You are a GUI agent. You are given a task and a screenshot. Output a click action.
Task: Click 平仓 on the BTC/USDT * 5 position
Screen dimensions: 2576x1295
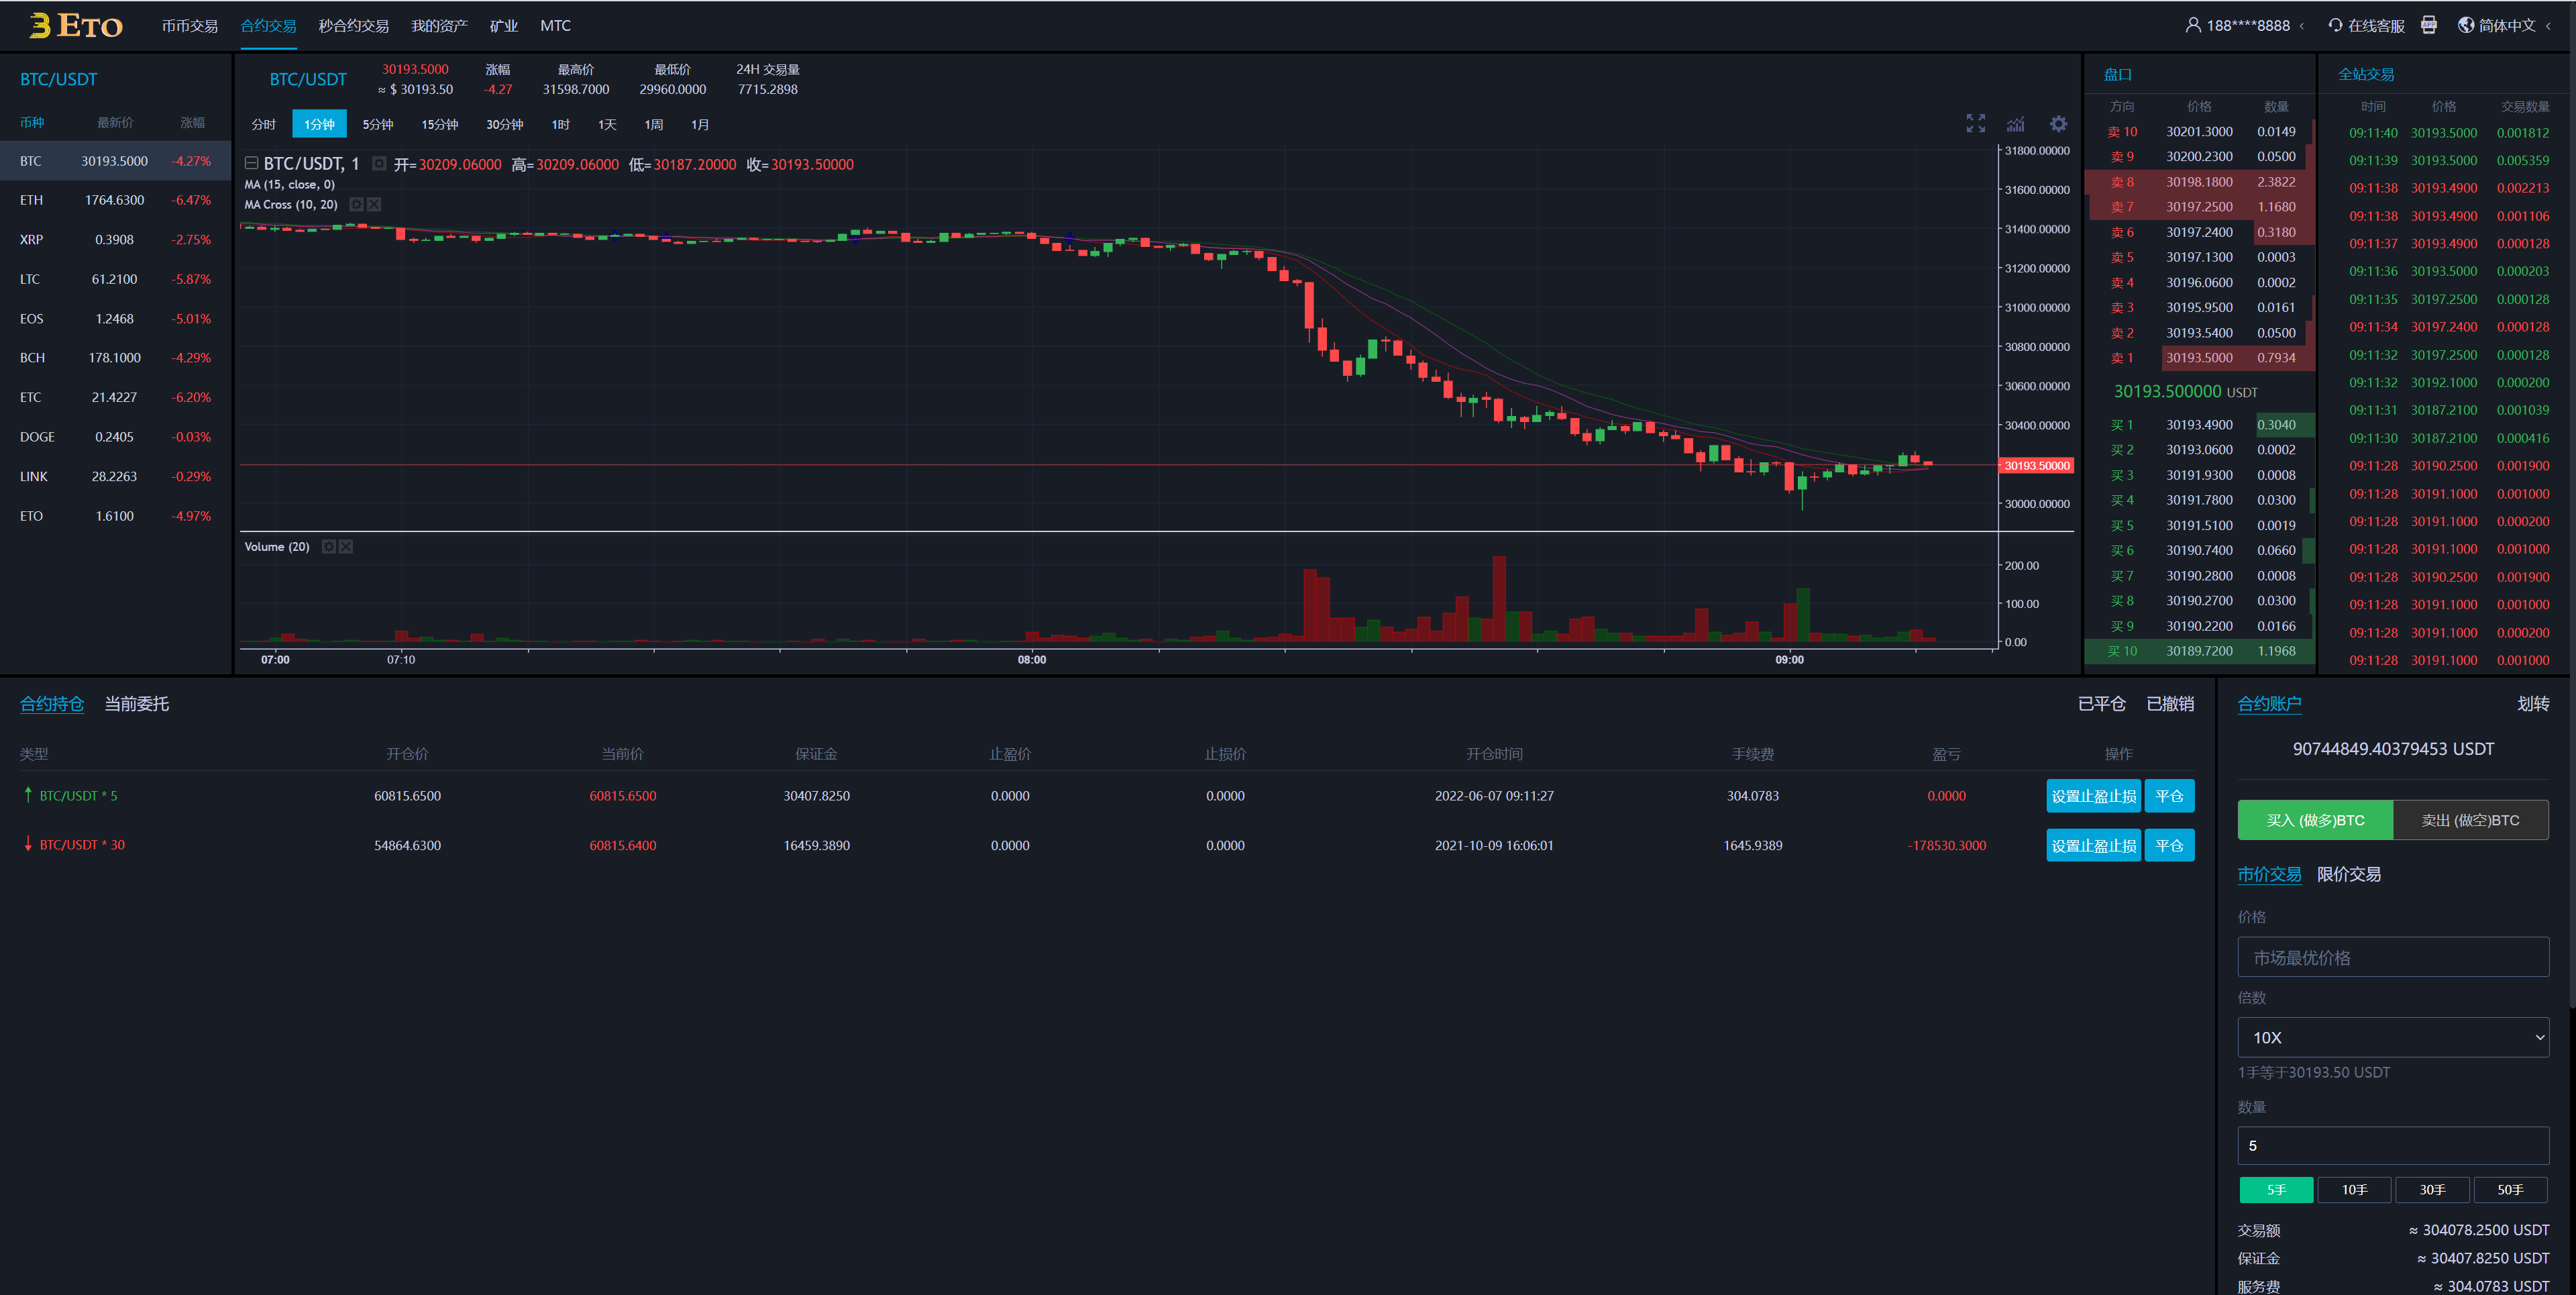click(2169, 796)
